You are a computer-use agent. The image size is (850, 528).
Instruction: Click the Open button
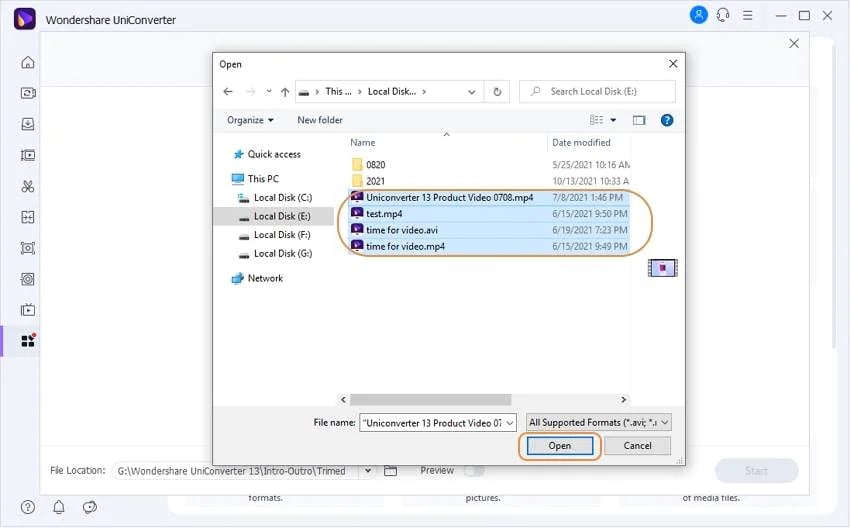[559, 446]
